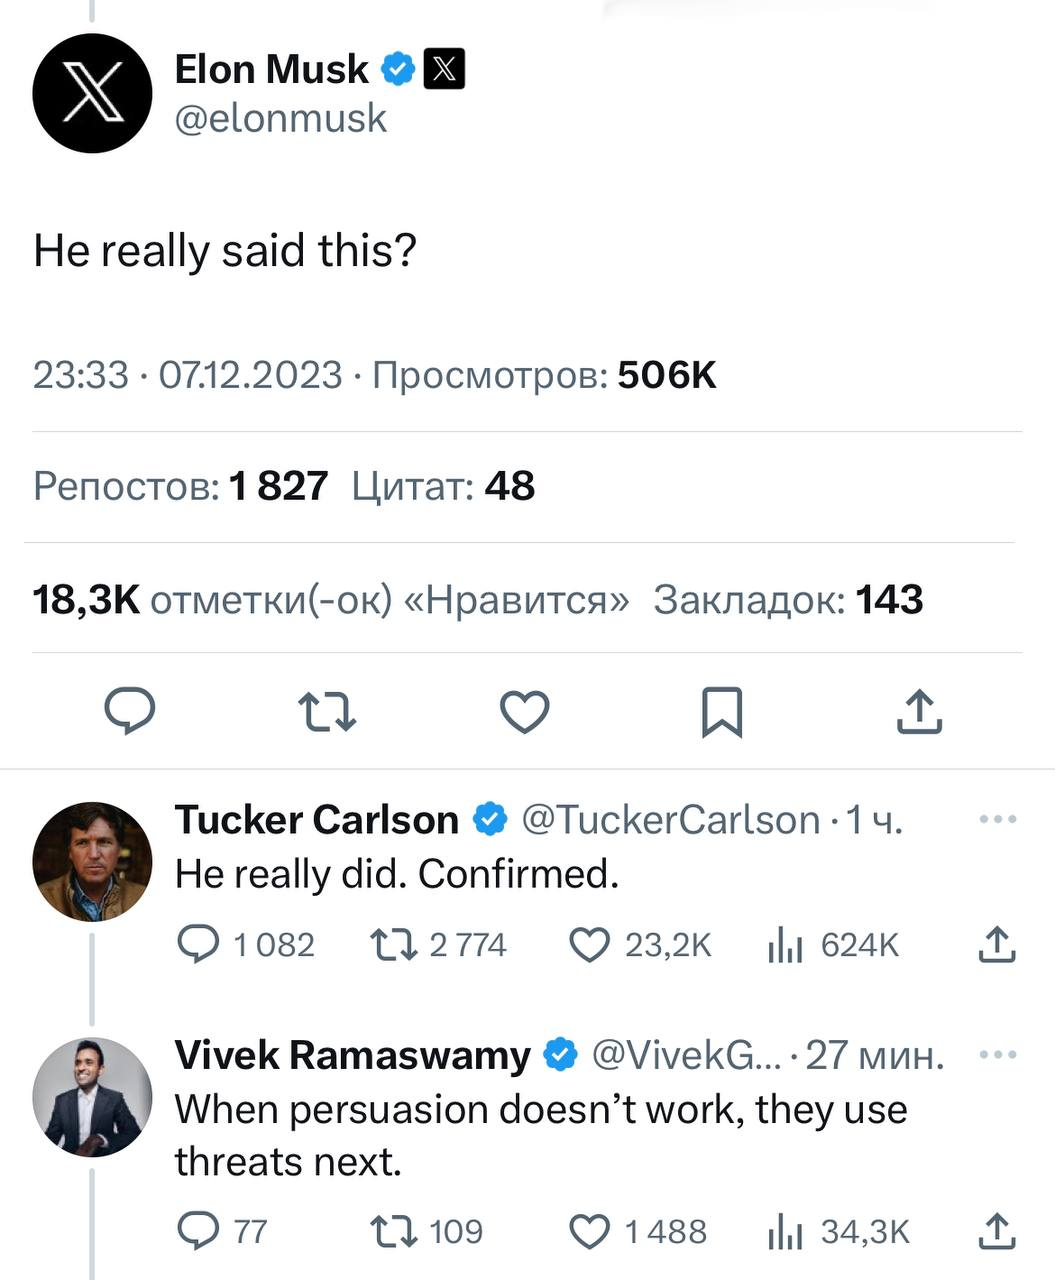Like Vivek Ramaswamy's reply

pos(589,1231)
